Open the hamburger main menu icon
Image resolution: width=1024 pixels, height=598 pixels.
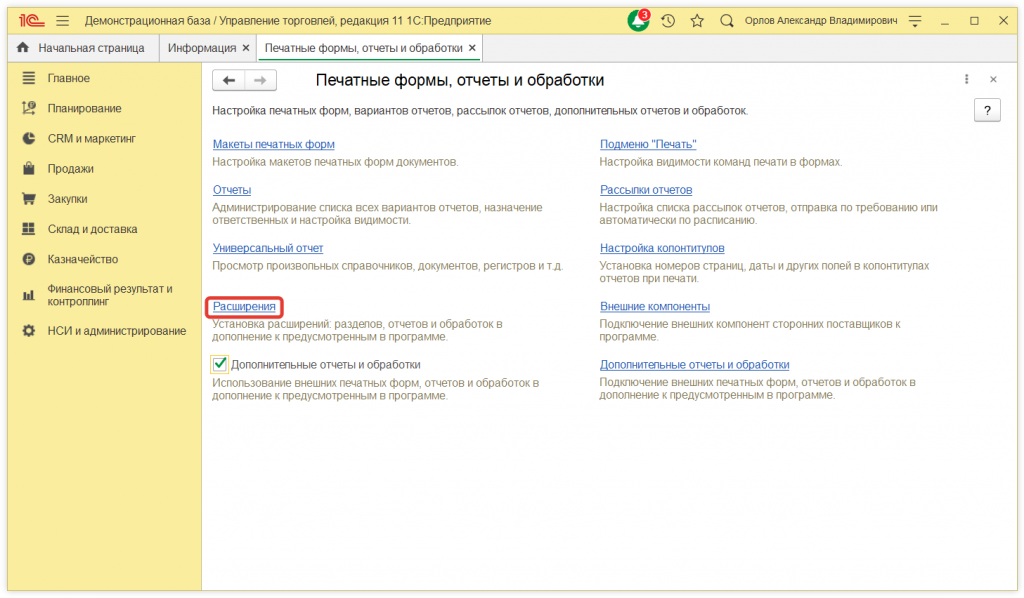click(x=62, y=20)
